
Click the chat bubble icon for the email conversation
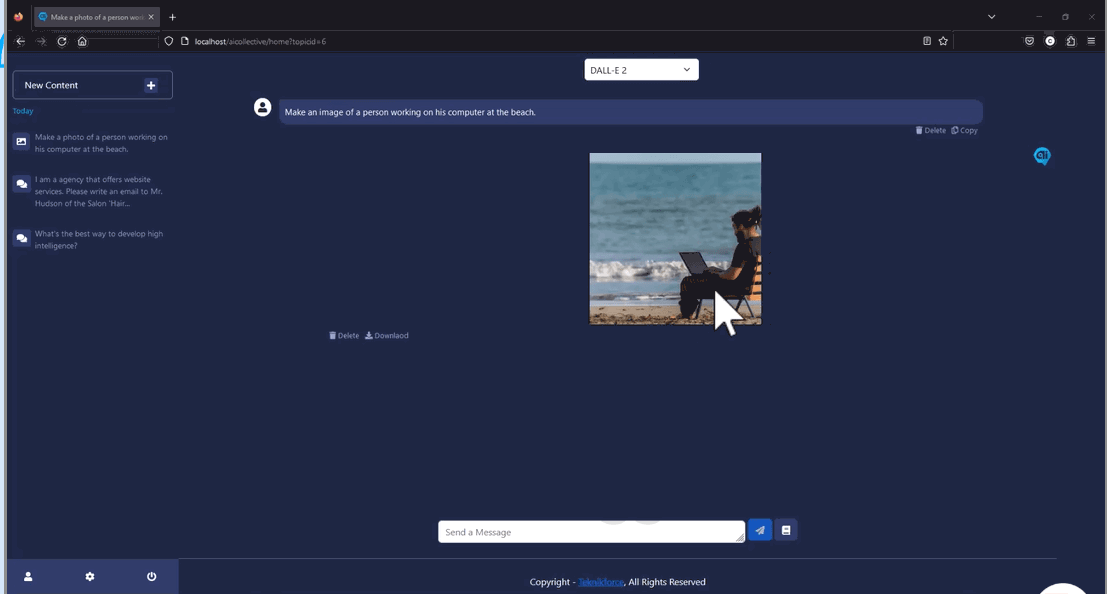pyautogui.click(x=21, y=184)
